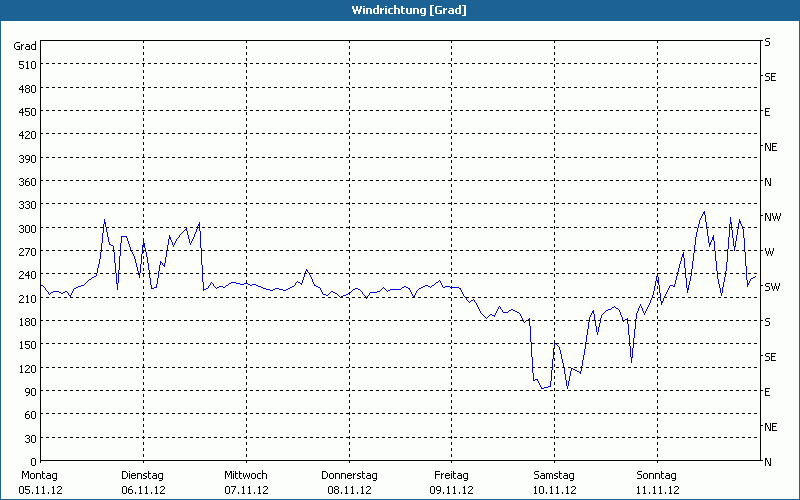Select the 300 degree axis label

28,229
